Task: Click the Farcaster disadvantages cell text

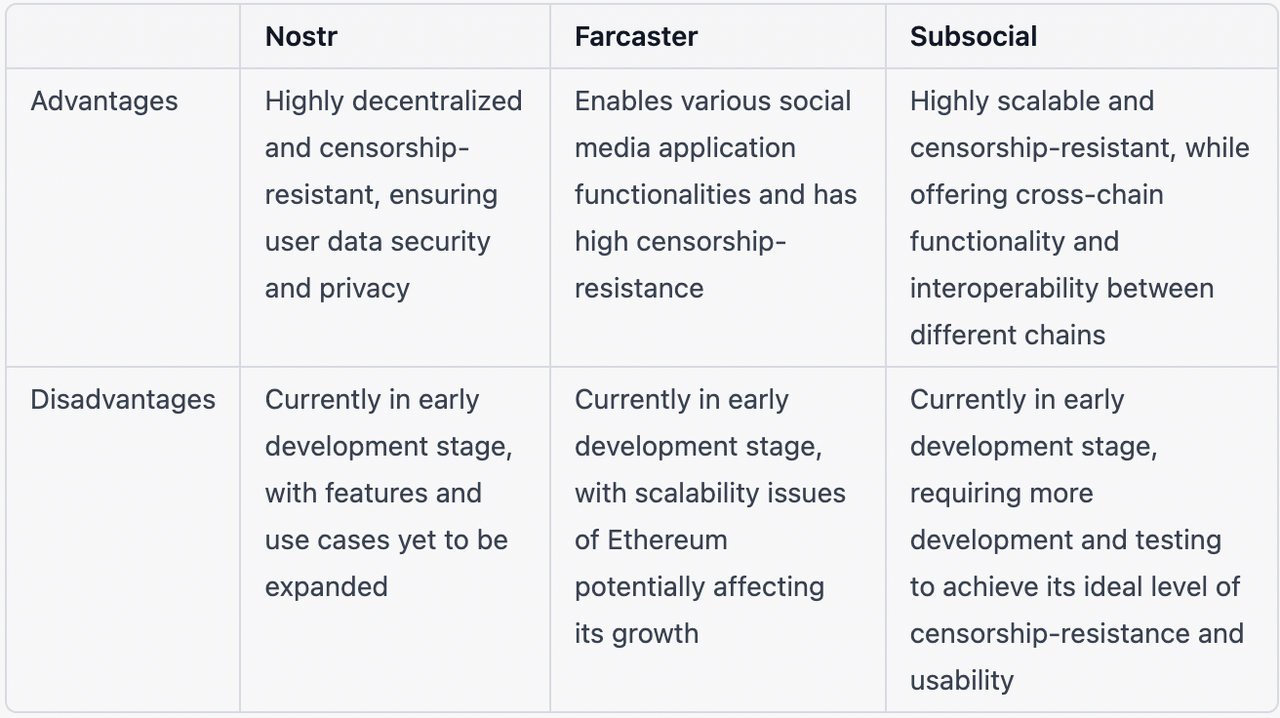Action: tap(710, 517)
